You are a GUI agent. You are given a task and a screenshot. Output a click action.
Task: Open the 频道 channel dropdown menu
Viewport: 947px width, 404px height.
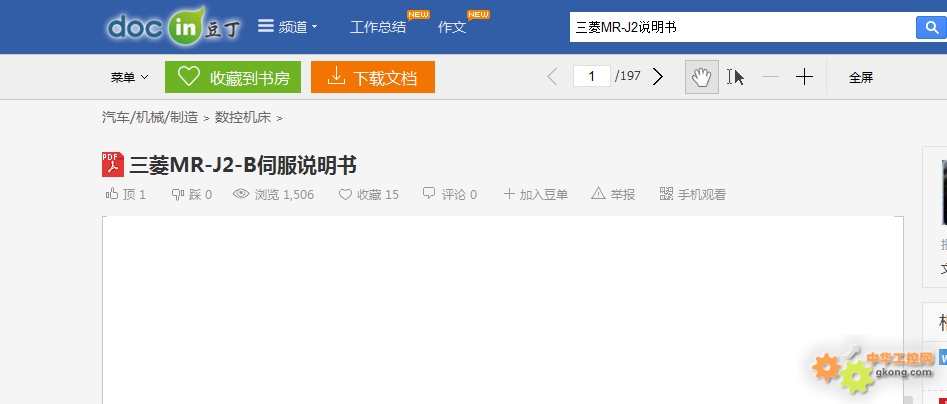click(287, 27)
